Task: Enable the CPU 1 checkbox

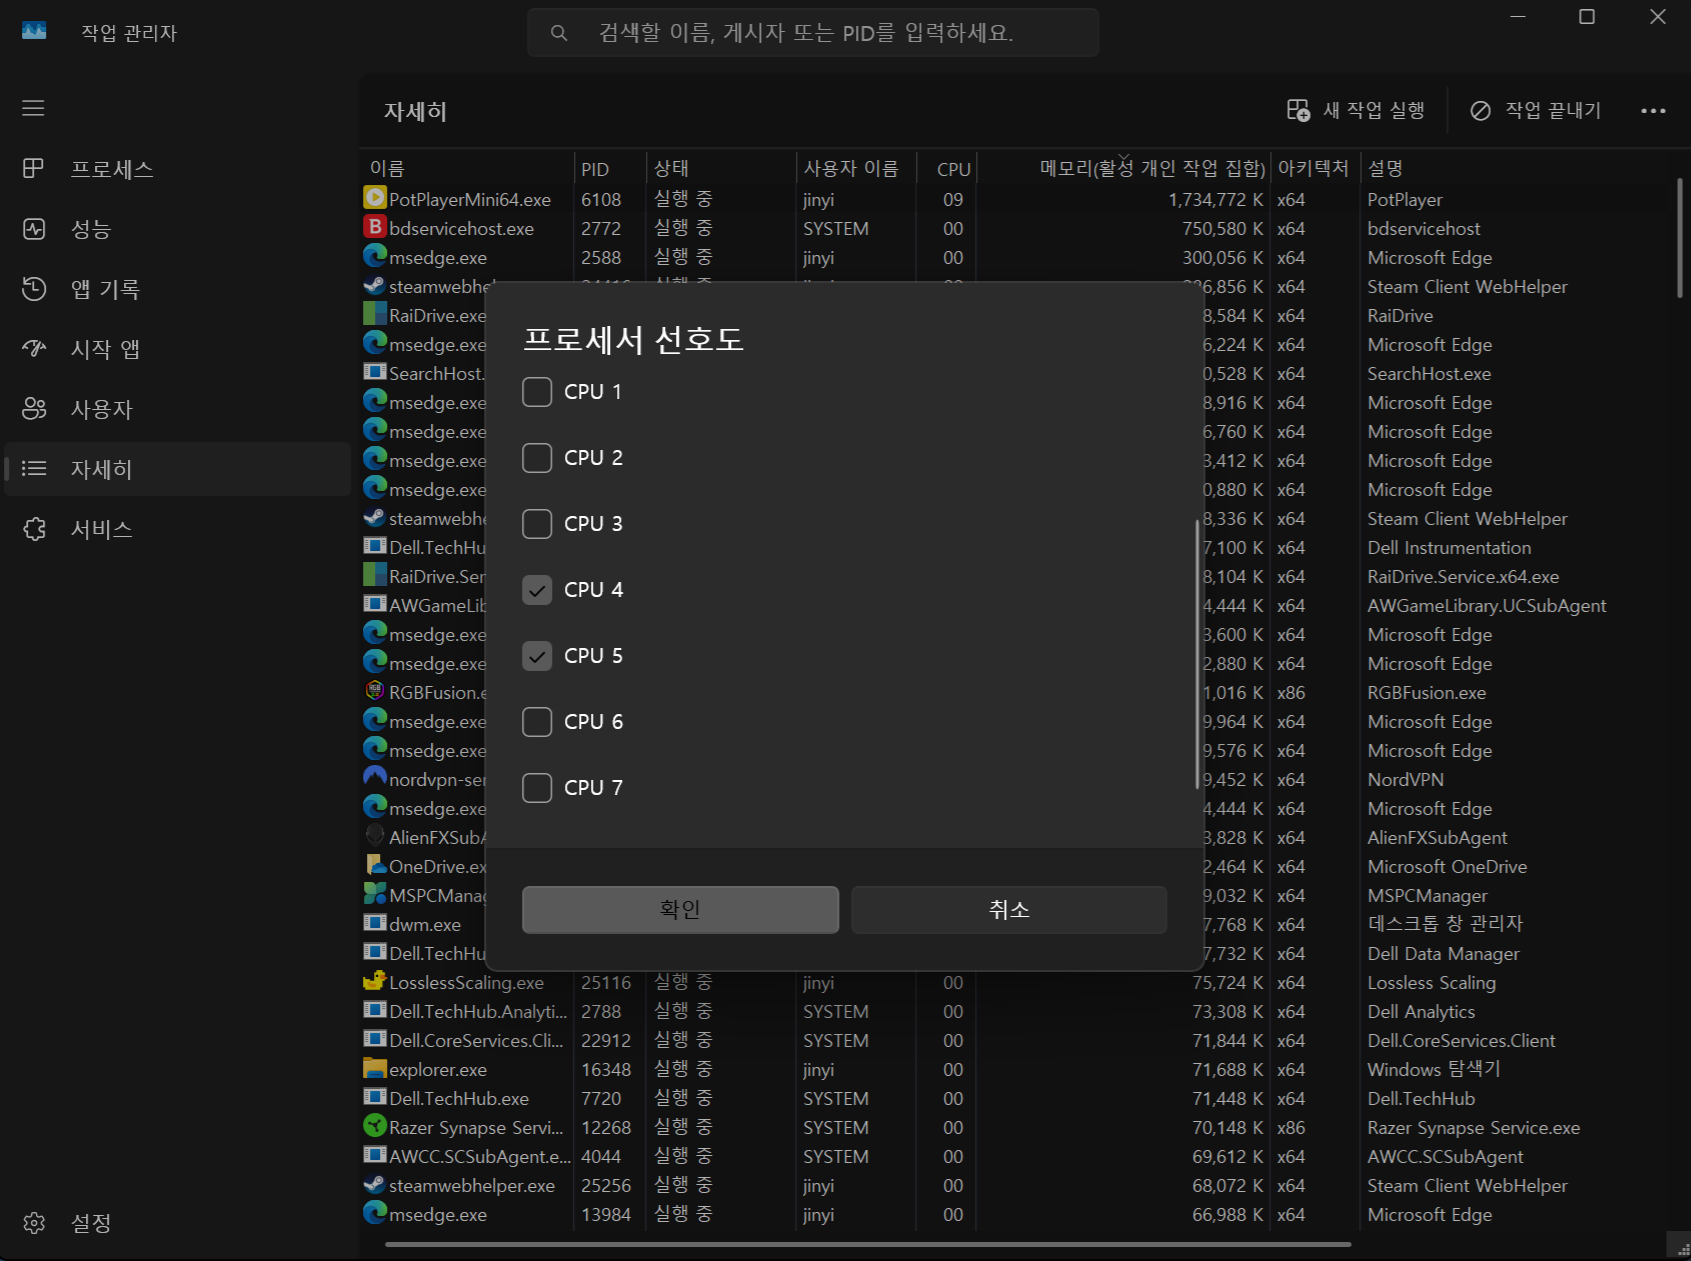Action: click(537, 392)
